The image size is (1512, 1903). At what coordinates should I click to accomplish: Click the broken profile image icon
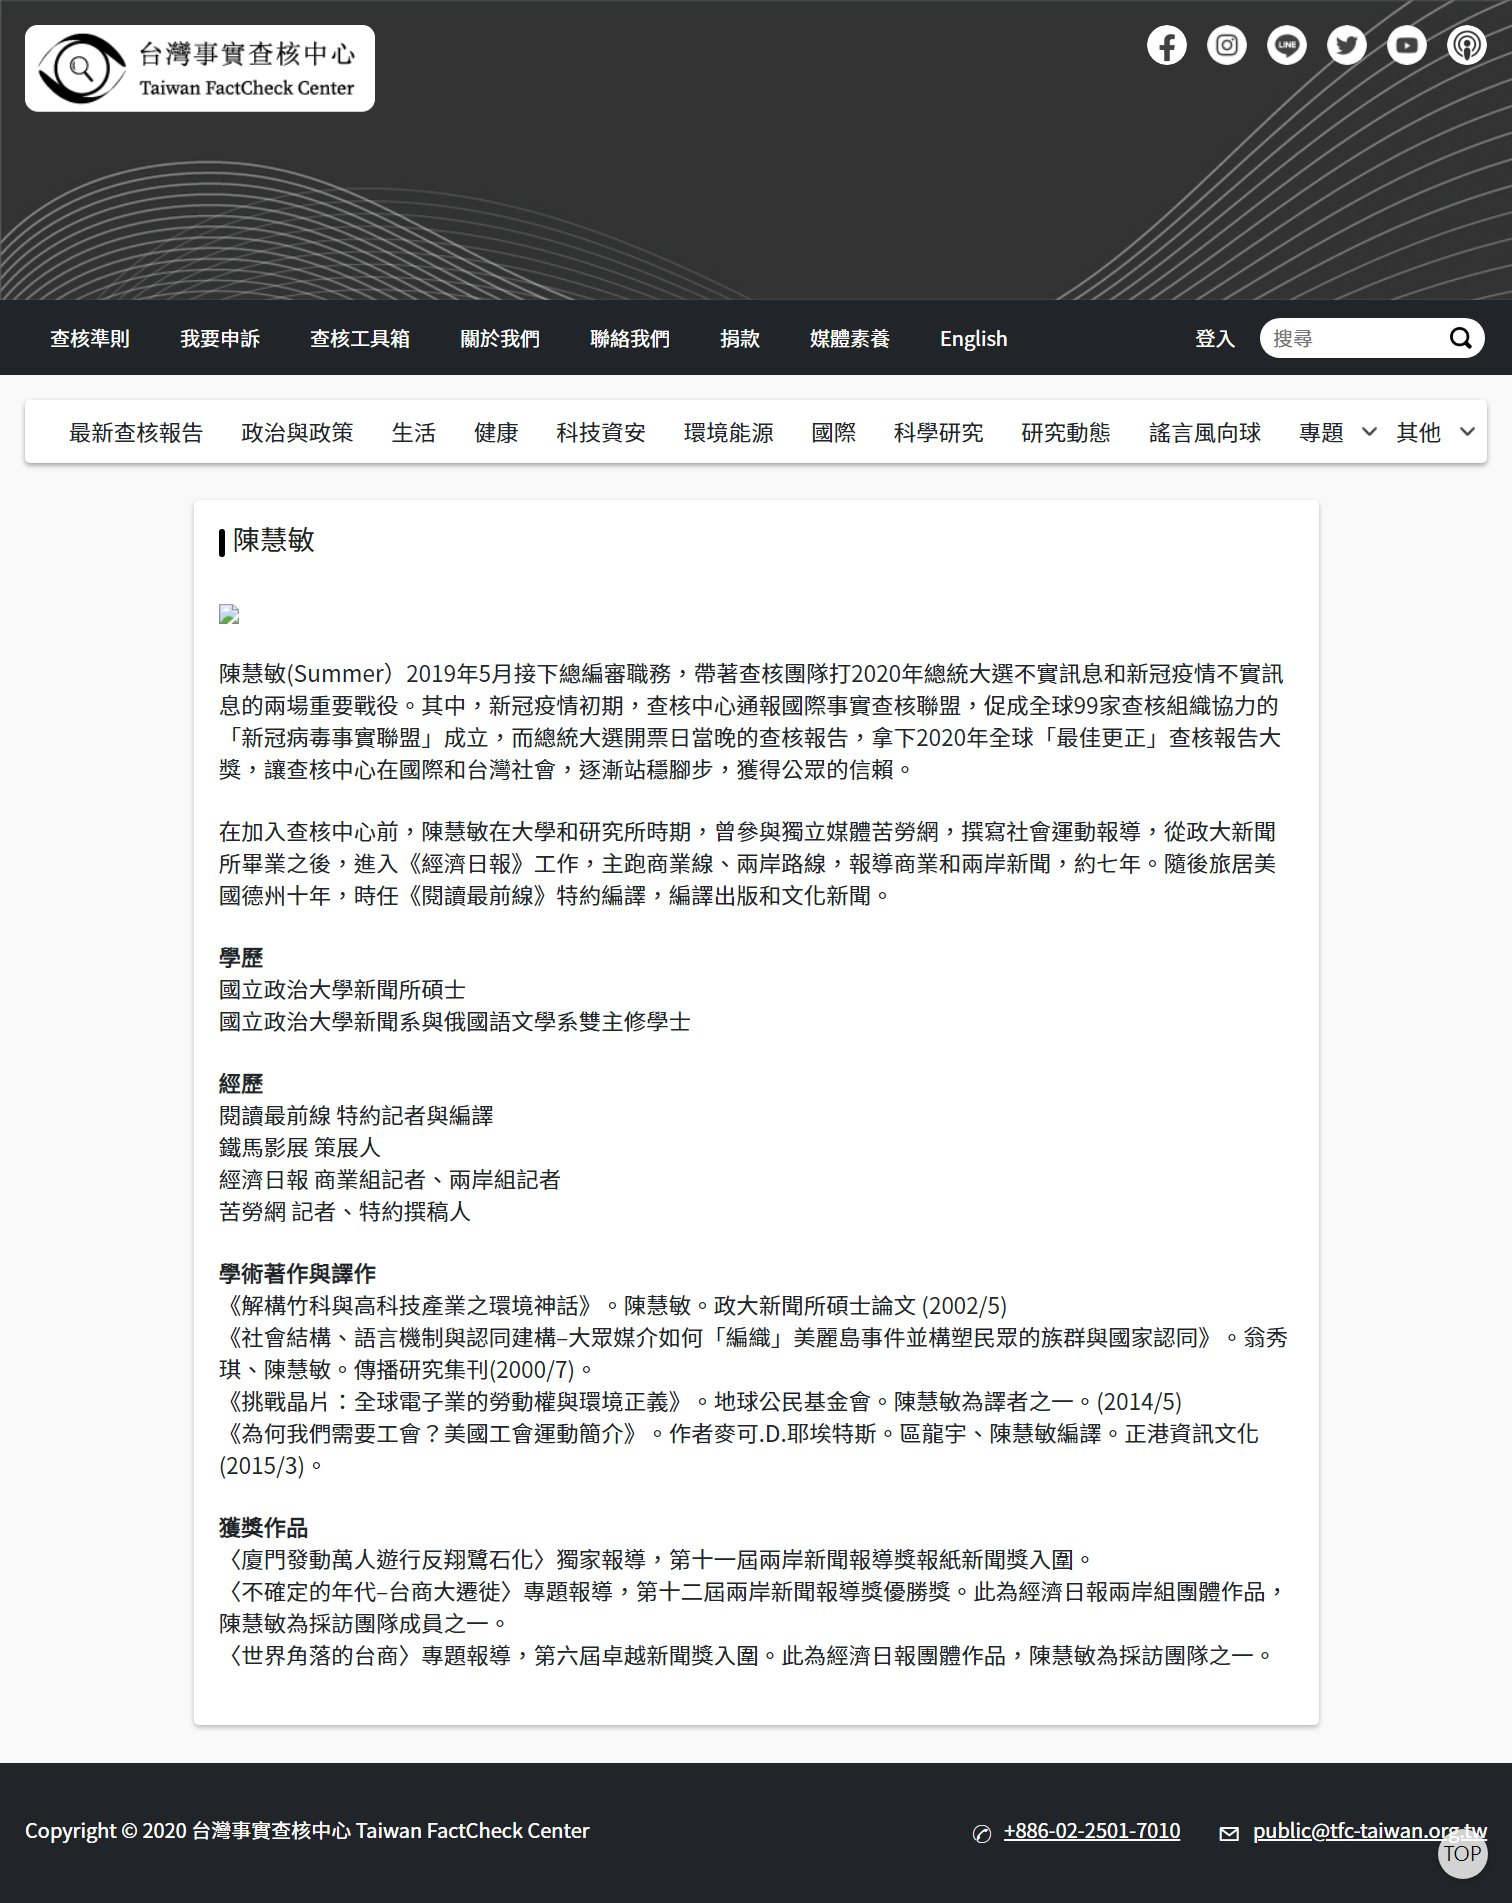(x=229, y=614)
